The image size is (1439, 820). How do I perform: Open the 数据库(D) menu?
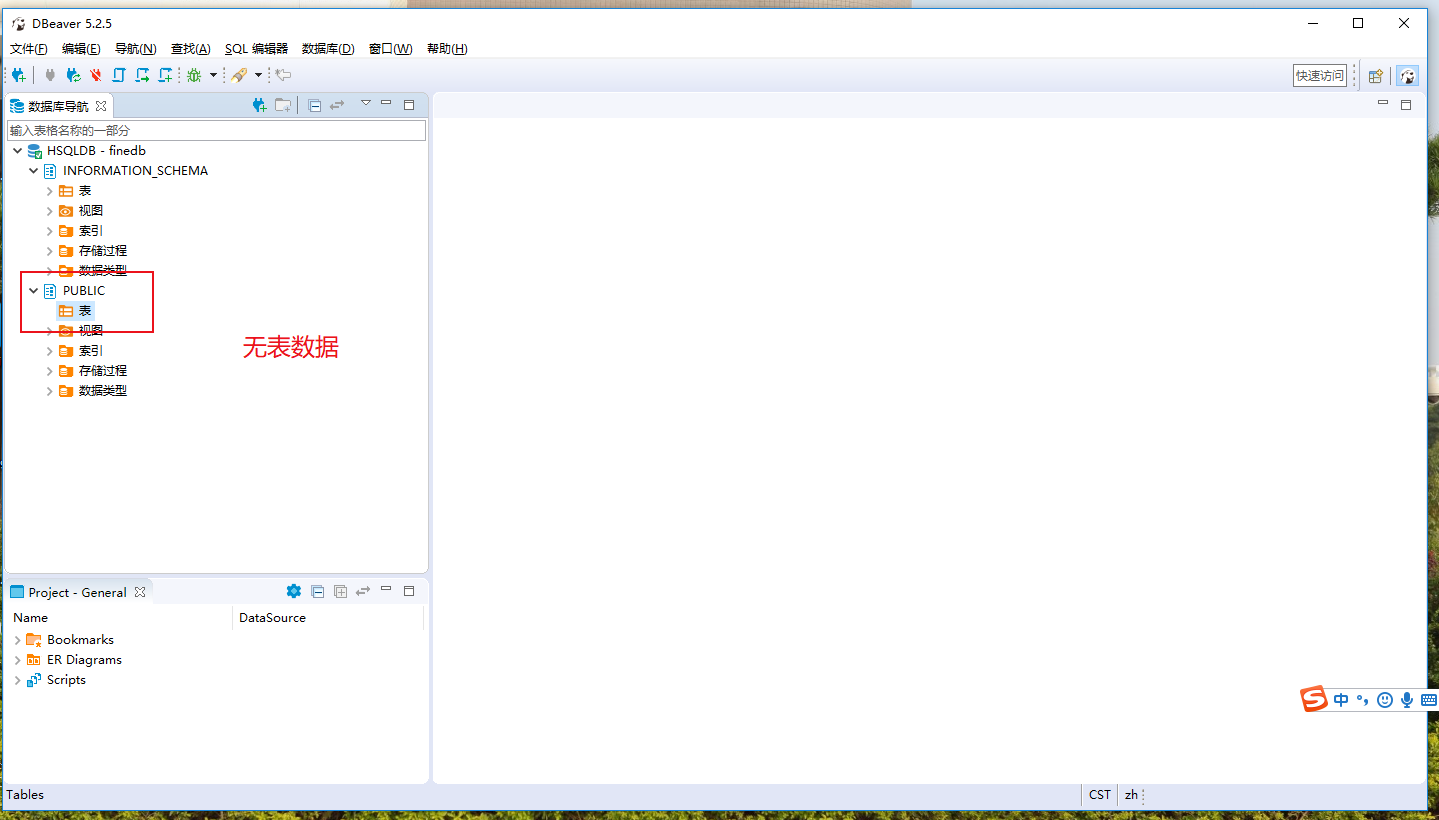click(x=328, y=49)
